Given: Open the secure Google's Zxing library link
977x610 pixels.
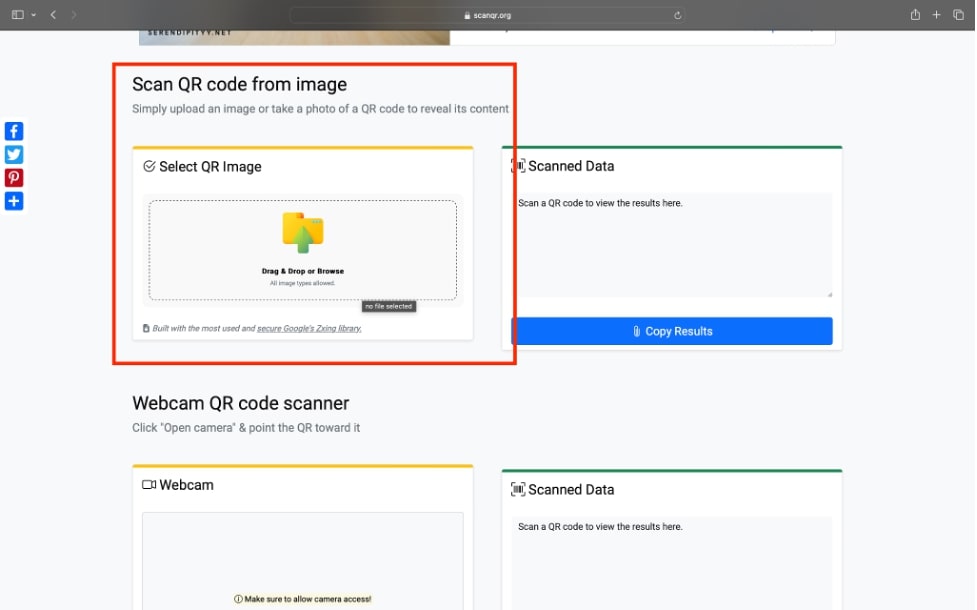Looking at the screenshot, I should 309,328.
